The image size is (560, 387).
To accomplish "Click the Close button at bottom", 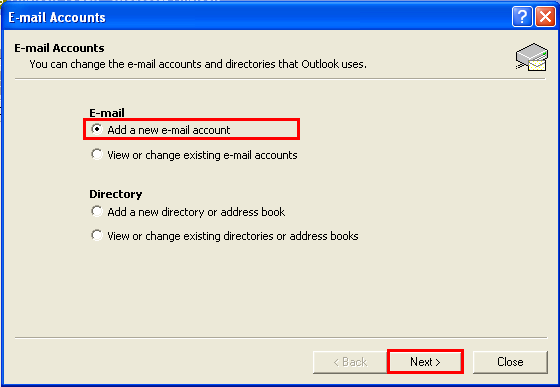I will tap(510, 362).
